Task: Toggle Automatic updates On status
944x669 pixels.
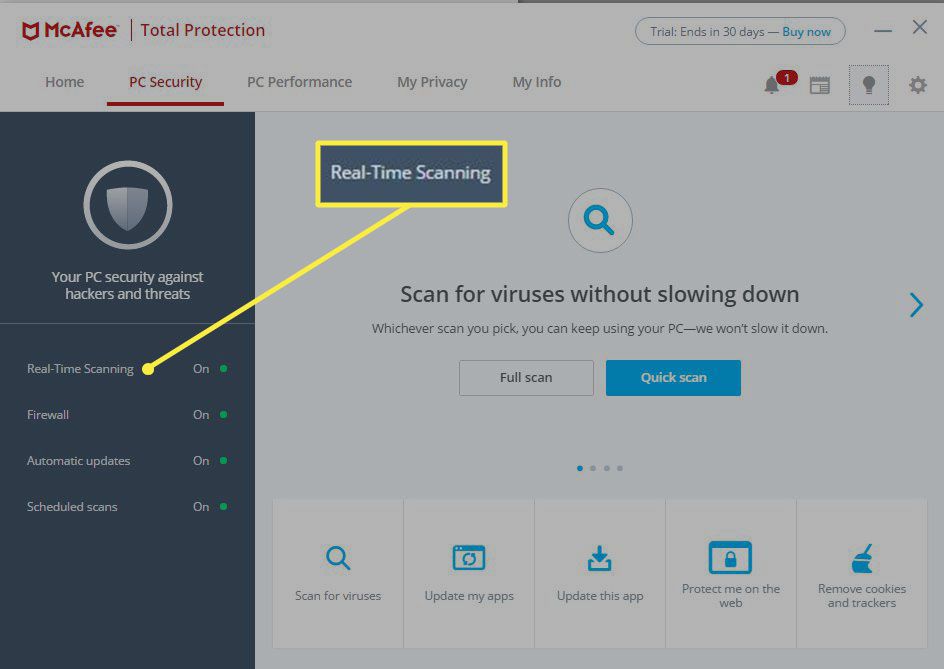Action: 202,461
